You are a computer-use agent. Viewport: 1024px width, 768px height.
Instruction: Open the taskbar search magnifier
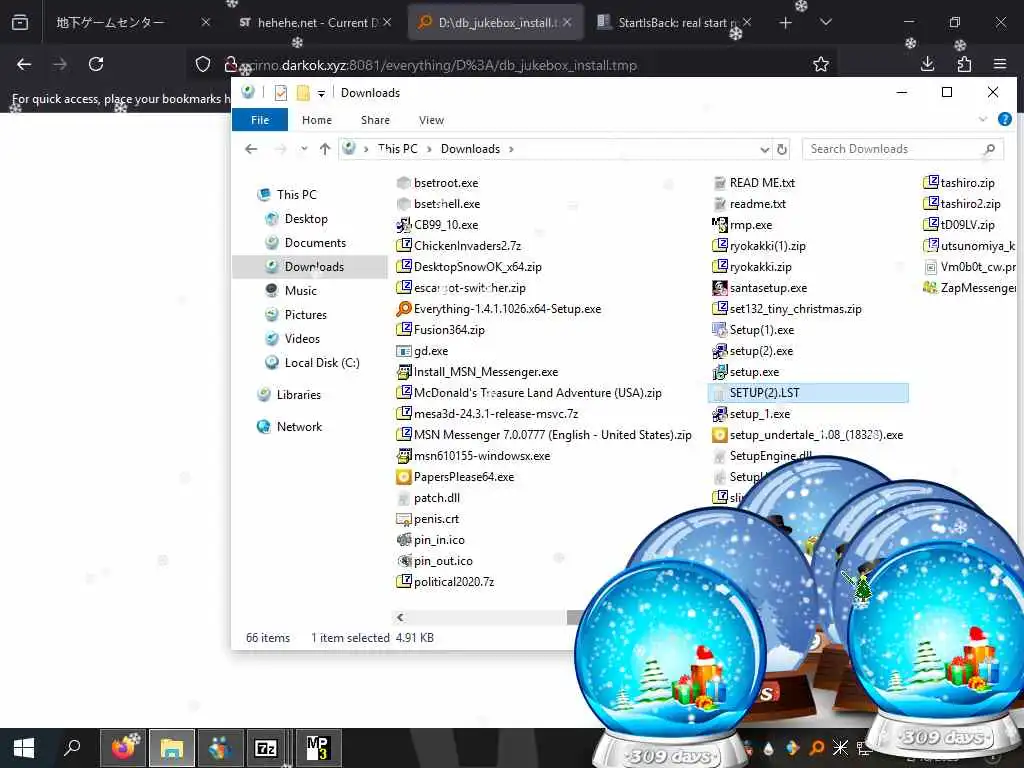(72, 748)
